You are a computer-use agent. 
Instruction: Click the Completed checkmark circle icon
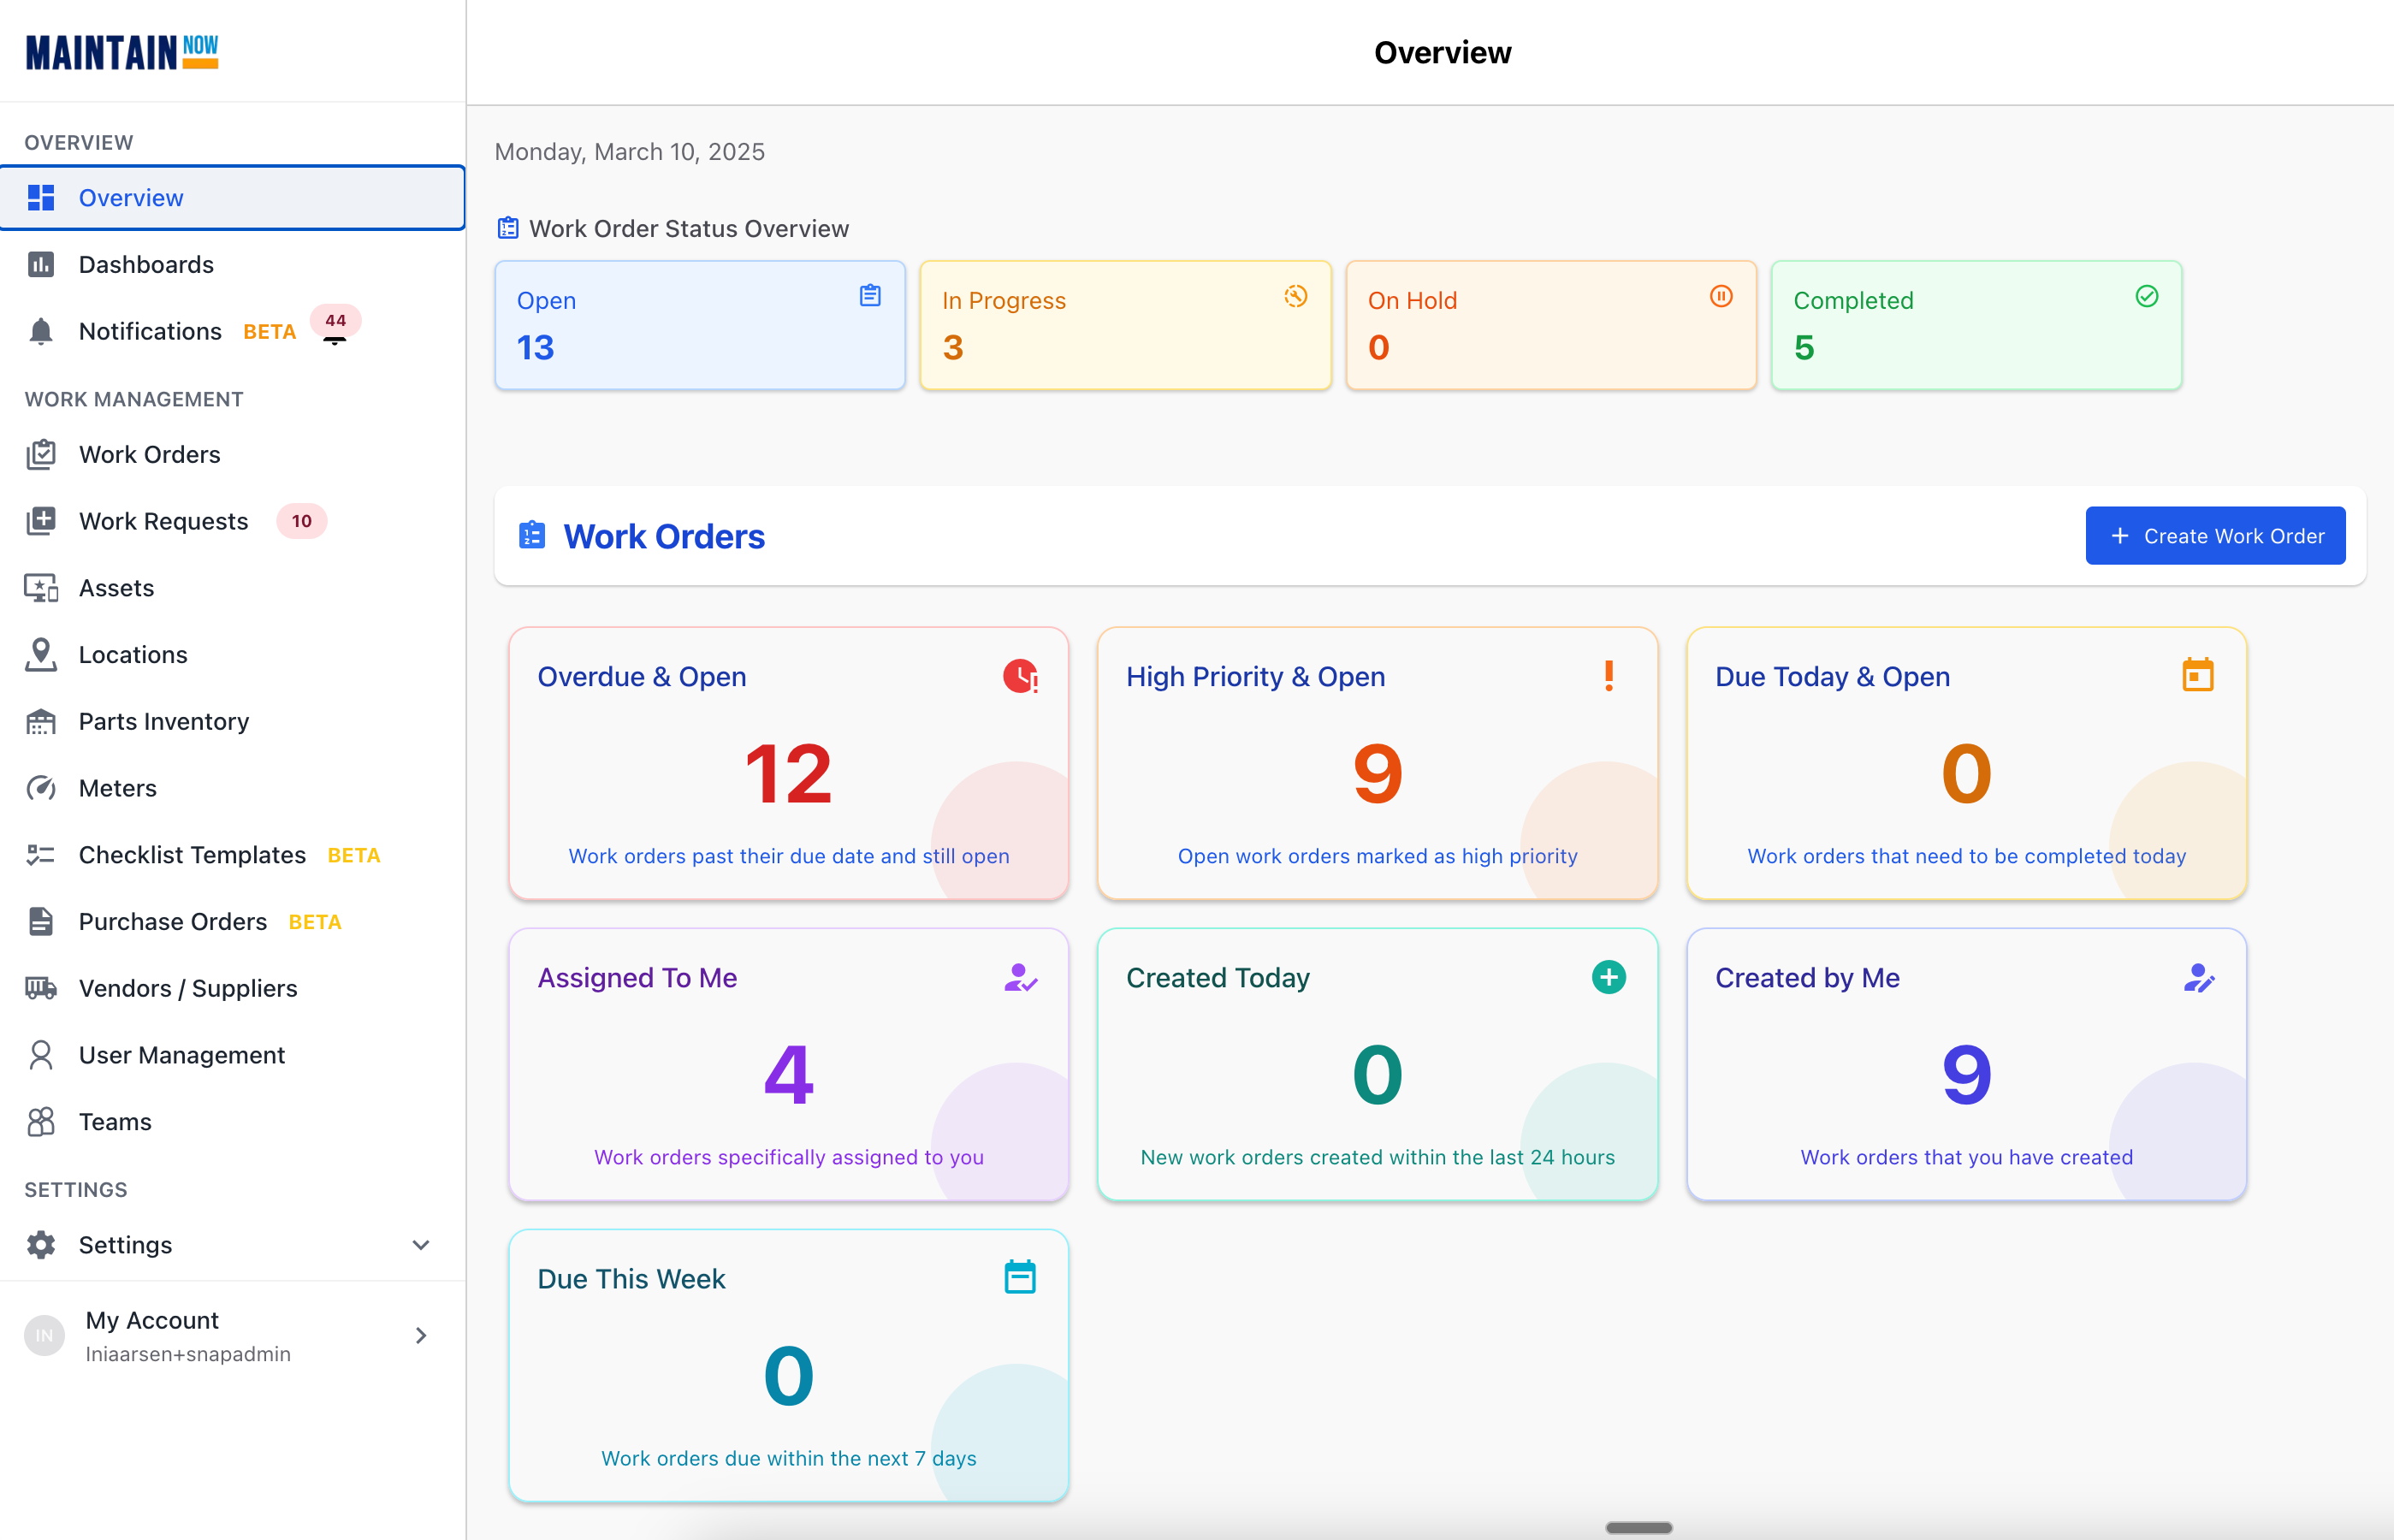pyautogui.click(x=2146, y=297)
